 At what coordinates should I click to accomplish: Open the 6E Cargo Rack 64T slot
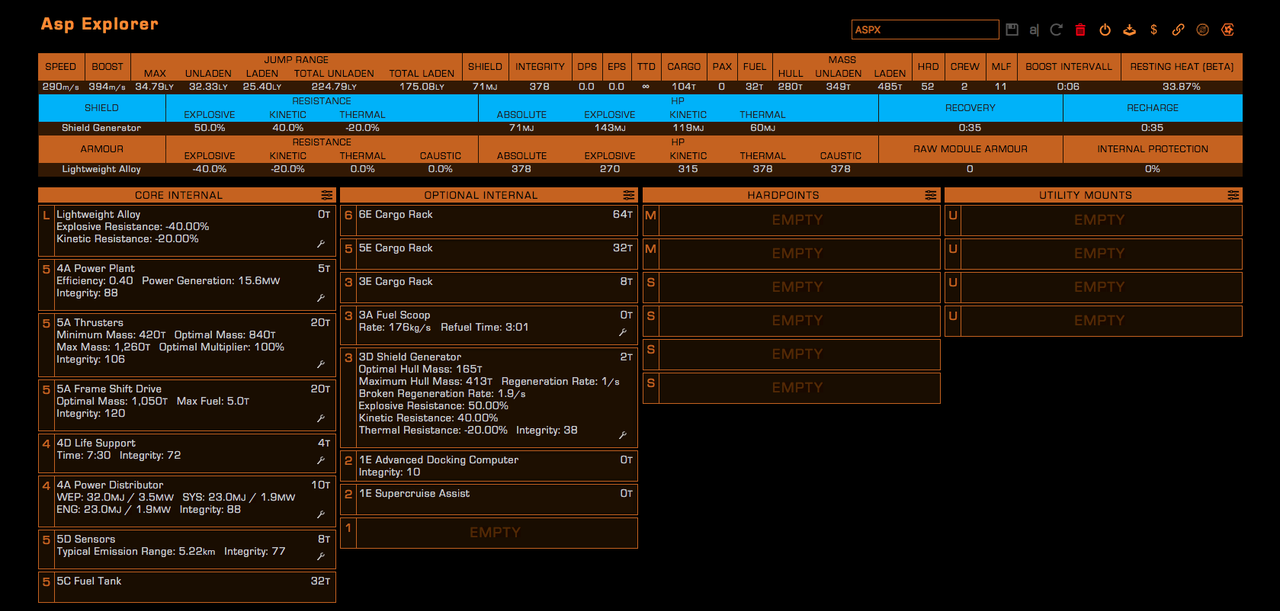pos(489,220)
